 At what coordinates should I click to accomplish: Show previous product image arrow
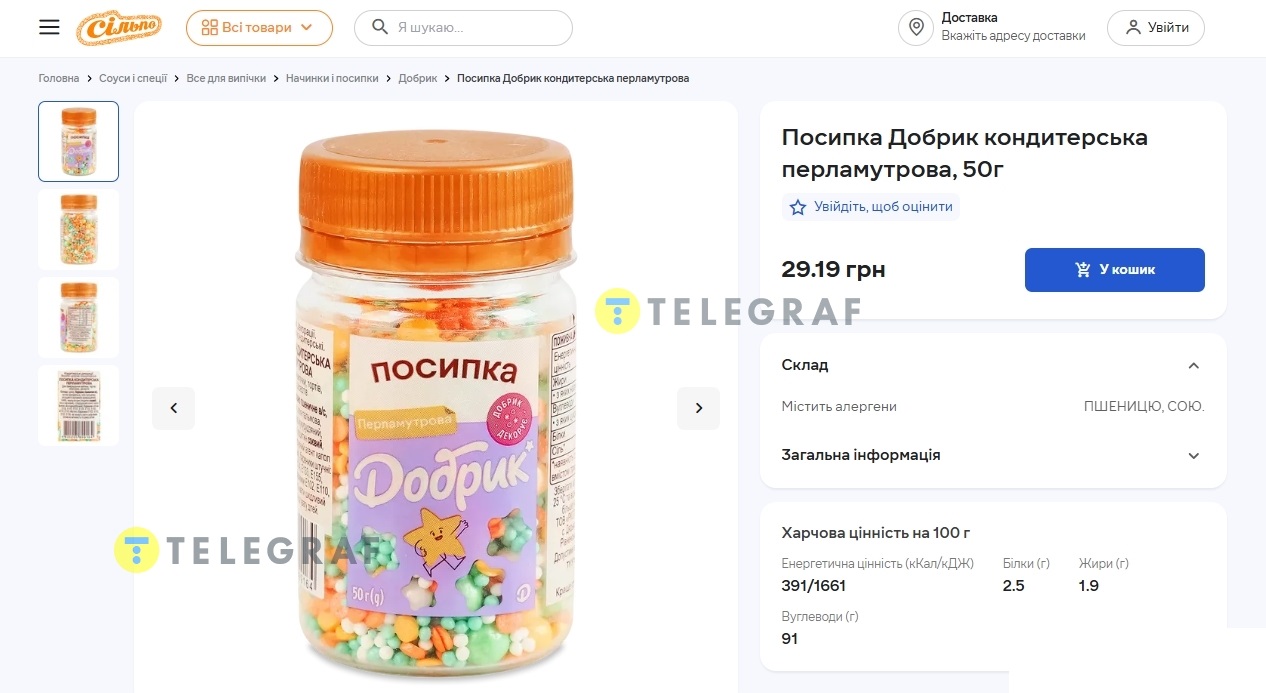click(173, 408)
